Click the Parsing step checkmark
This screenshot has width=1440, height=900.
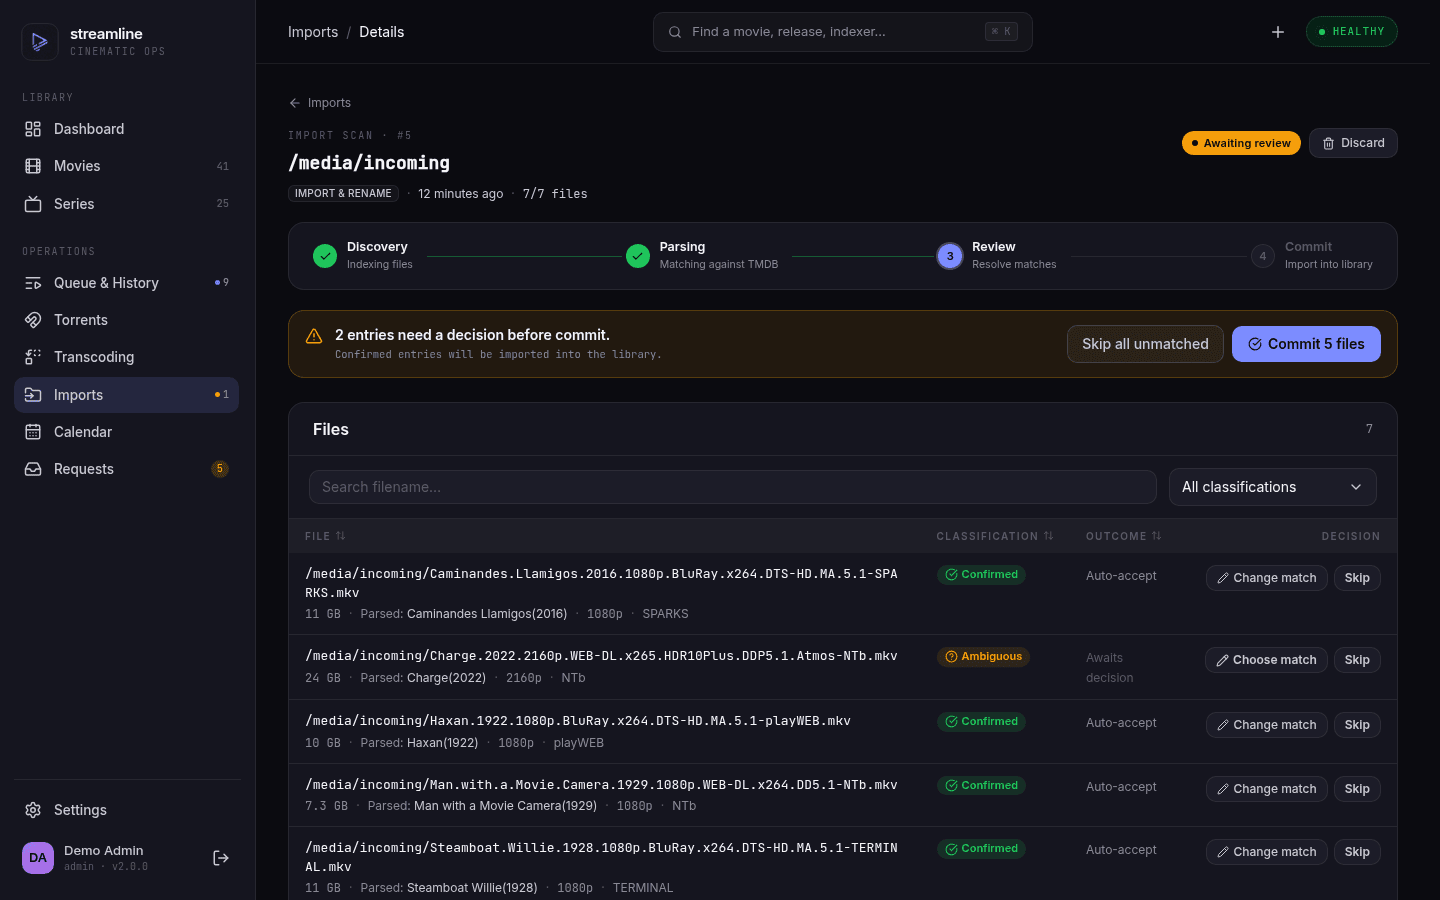[x=638, y=256]
